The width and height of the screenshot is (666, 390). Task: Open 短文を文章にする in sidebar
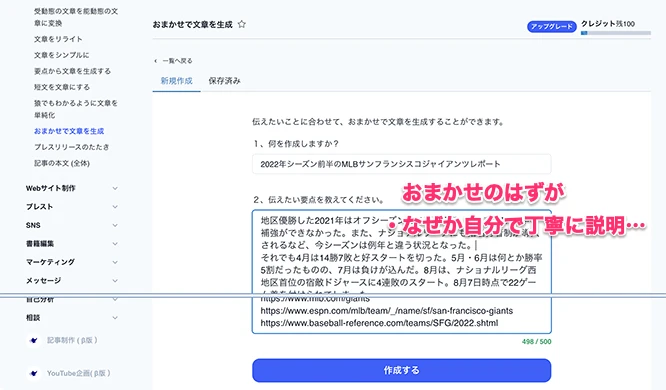(62, 87)
